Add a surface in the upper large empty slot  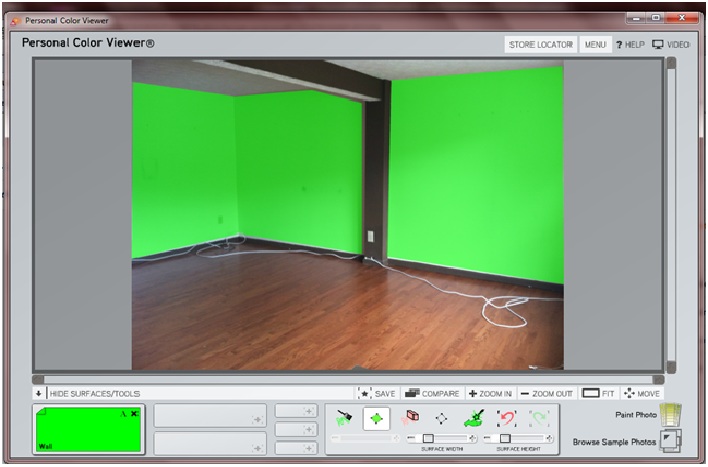[210, 416]
